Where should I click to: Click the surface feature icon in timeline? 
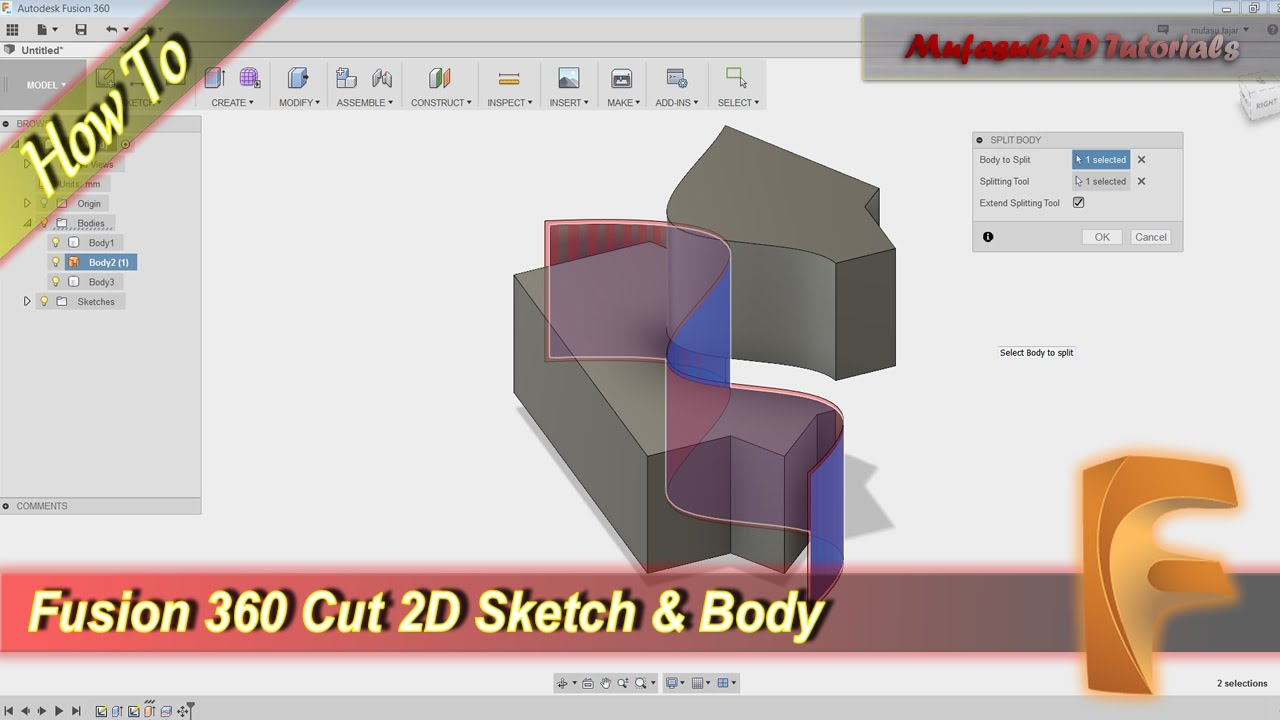[166, 711]
